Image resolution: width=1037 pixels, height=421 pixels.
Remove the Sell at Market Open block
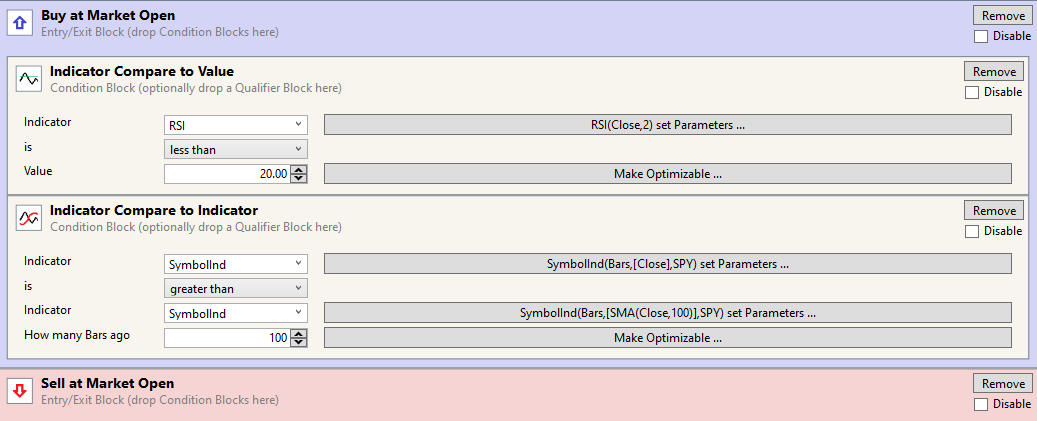click(x=1002, y=384)
